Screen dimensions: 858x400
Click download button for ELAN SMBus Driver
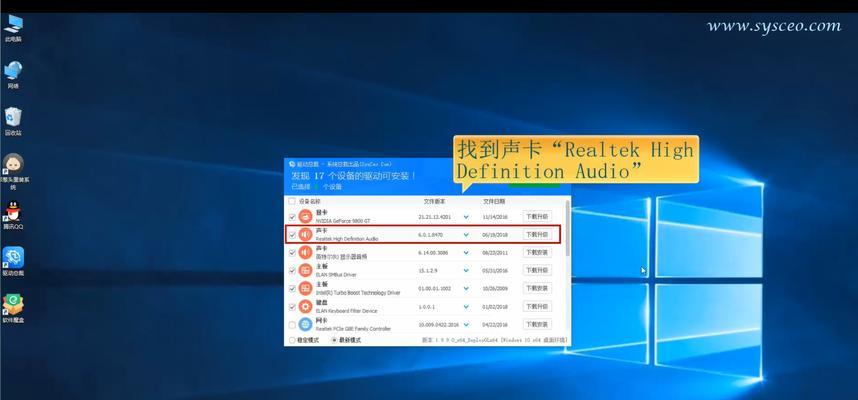click(x=537, y=270)
